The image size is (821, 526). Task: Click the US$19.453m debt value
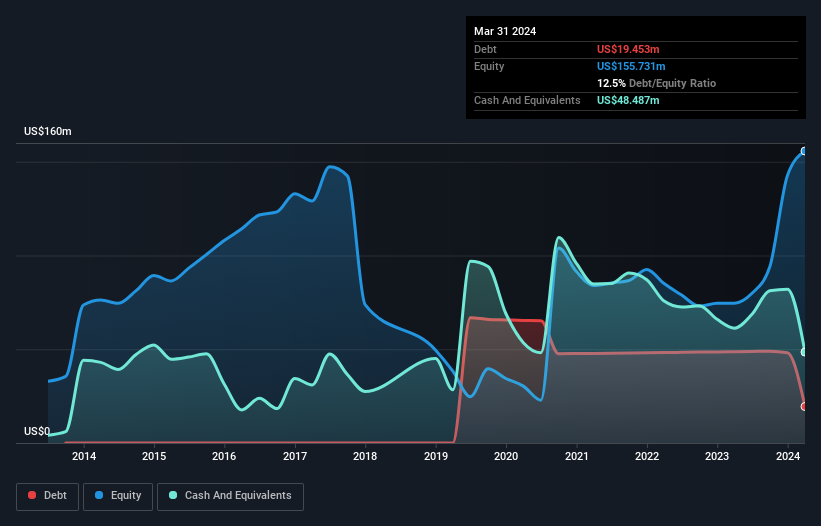(628, 49)
